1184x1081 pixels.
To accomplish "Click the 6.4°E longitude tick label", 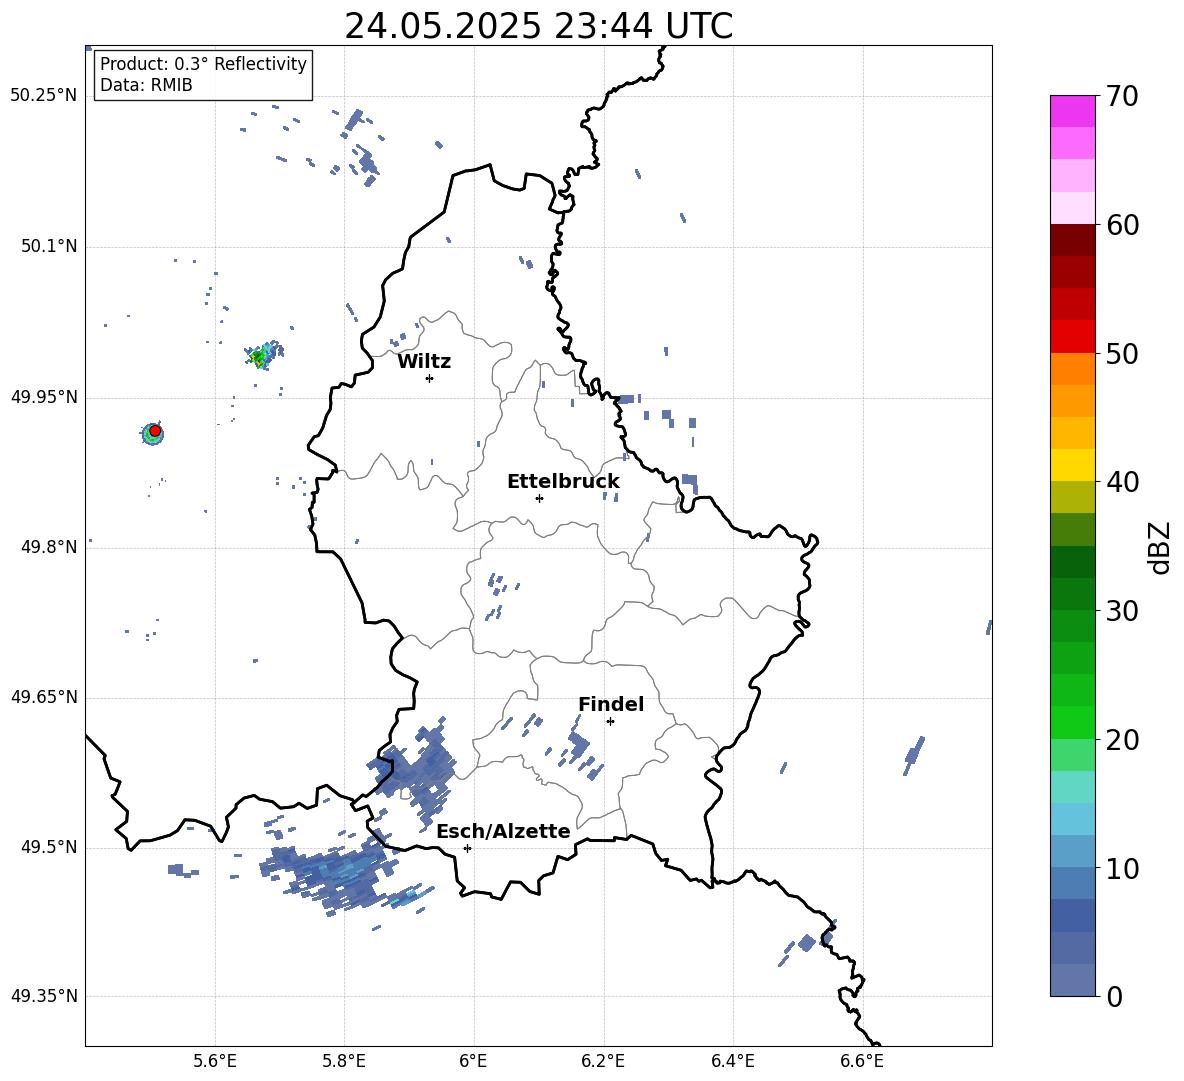I will [732, 1061].
